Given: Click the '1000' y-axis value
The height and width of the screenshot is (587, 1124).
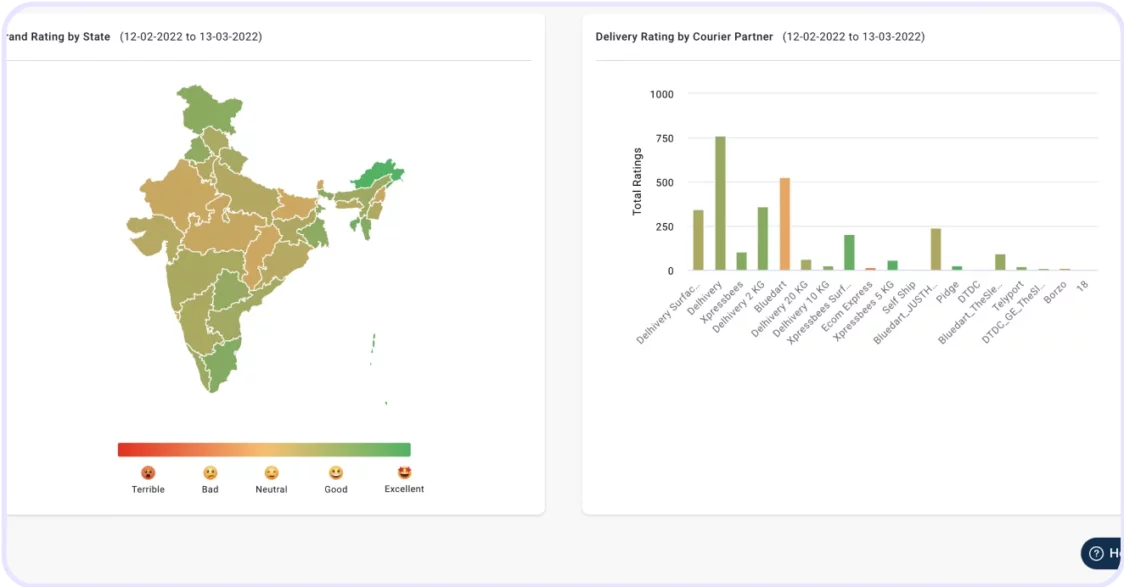Looking at the screenshot, I should click(x=662, y=94).
